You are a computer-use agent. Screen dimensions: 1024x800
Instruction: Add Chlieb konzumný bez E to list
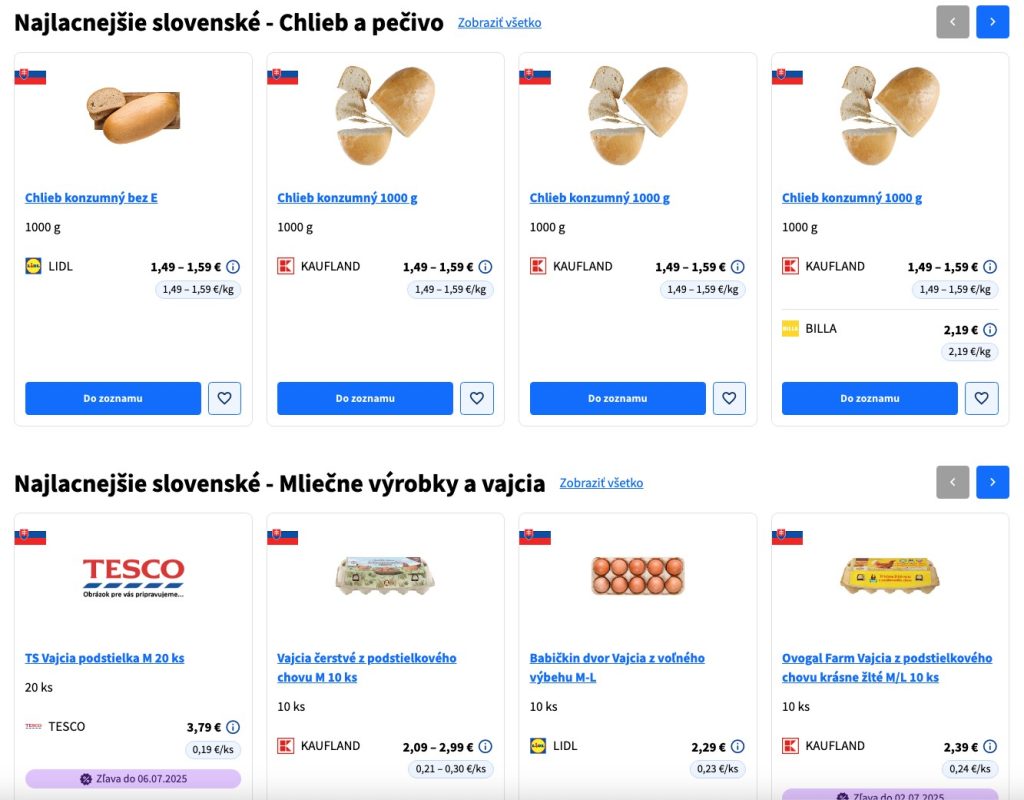coord(113,398)
